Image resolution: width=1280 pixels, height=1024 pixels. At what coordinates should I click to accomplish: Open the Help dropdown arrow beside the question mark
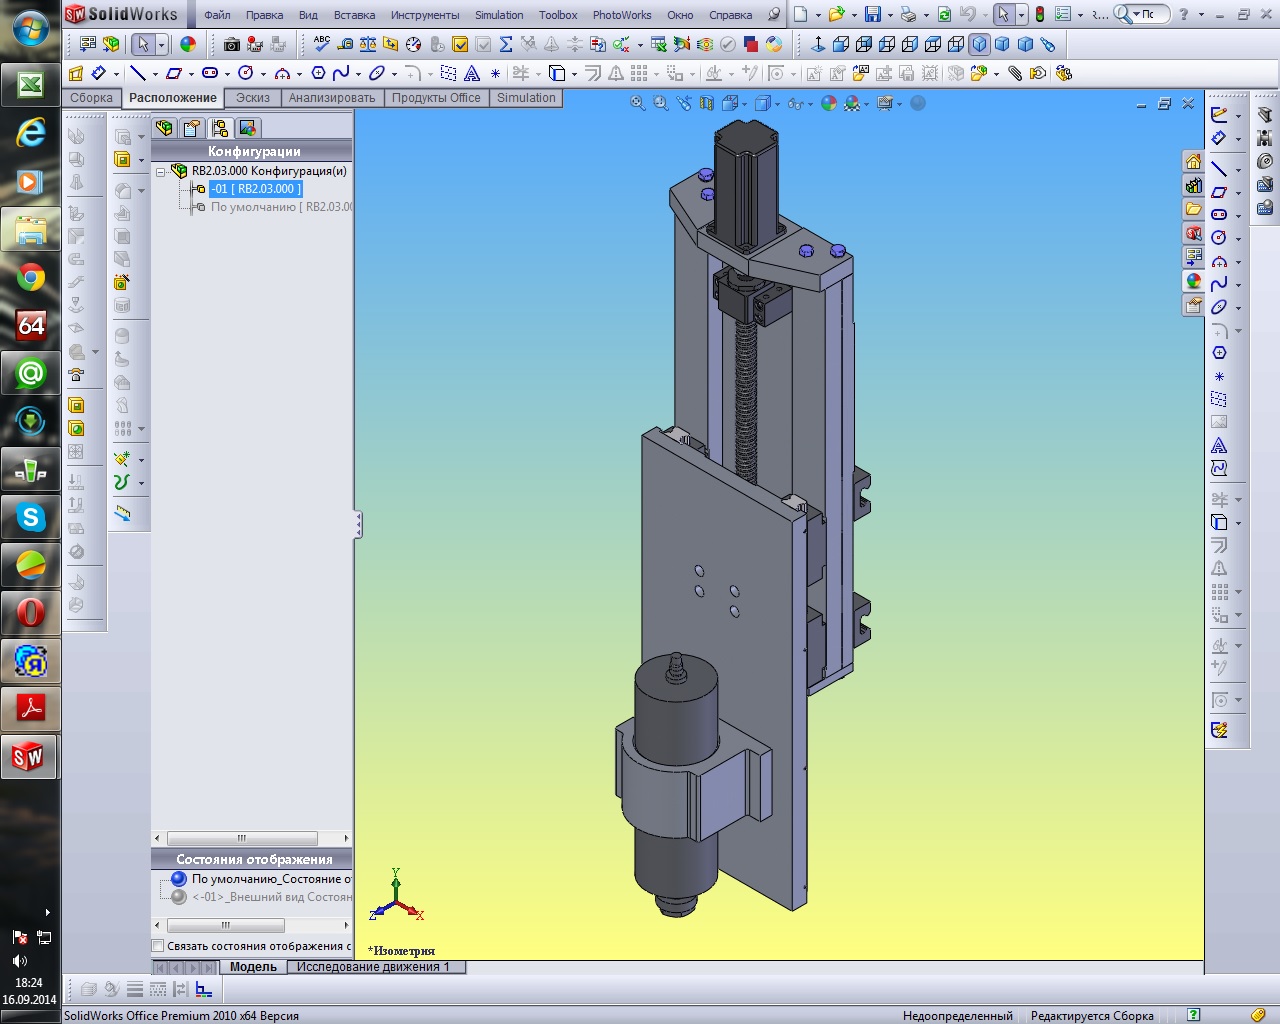pyautogui.click(x=1201, y=15)
